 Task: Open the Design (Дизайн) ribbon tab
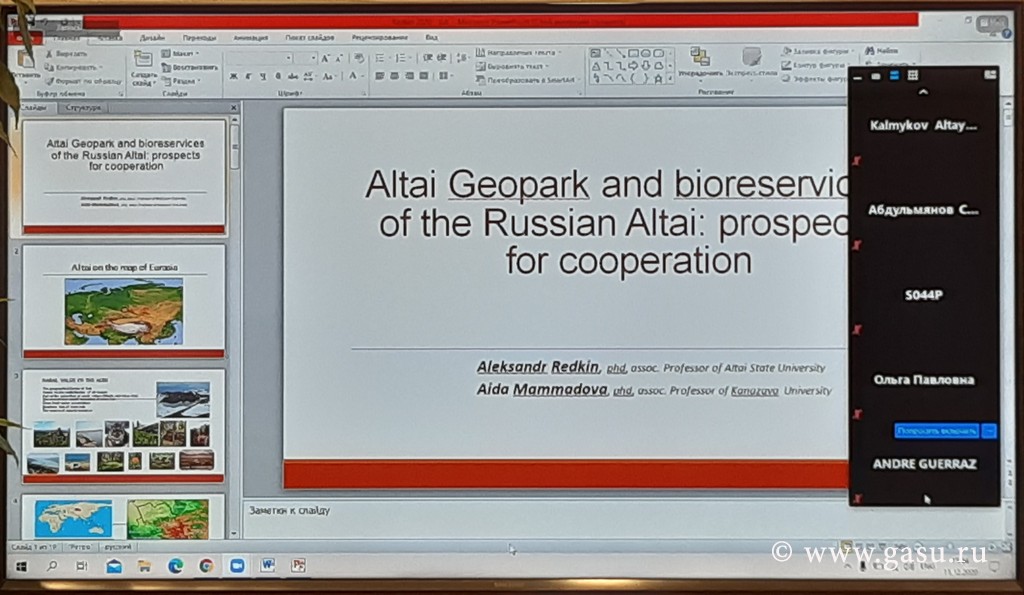[x=152, y=37]
